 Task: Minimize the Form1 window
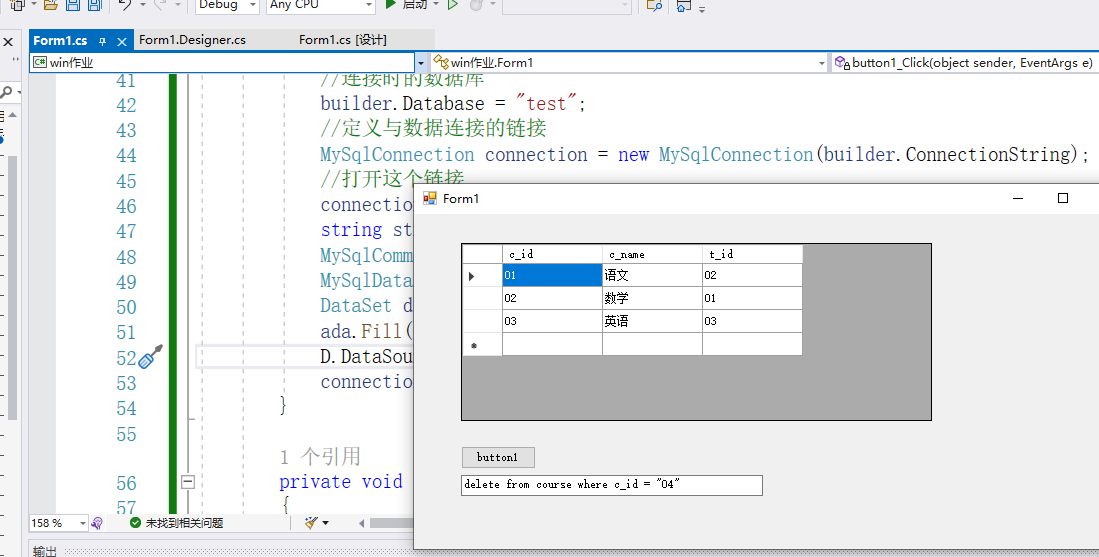[x=1018, y=198]
